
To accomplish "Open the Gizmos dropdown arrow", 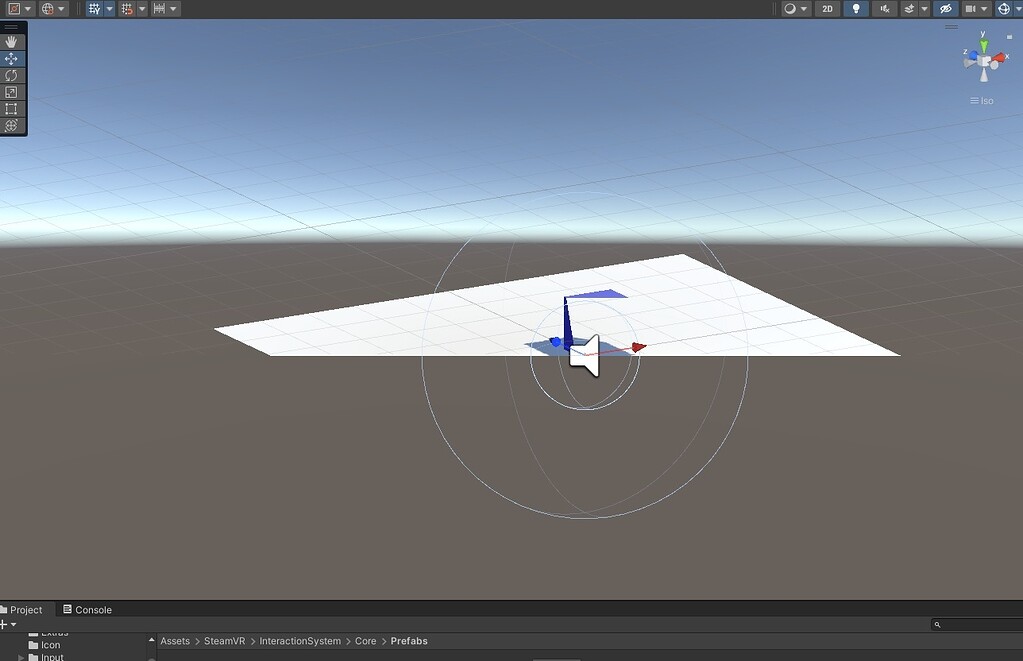I will click(x=1016, y=8).
